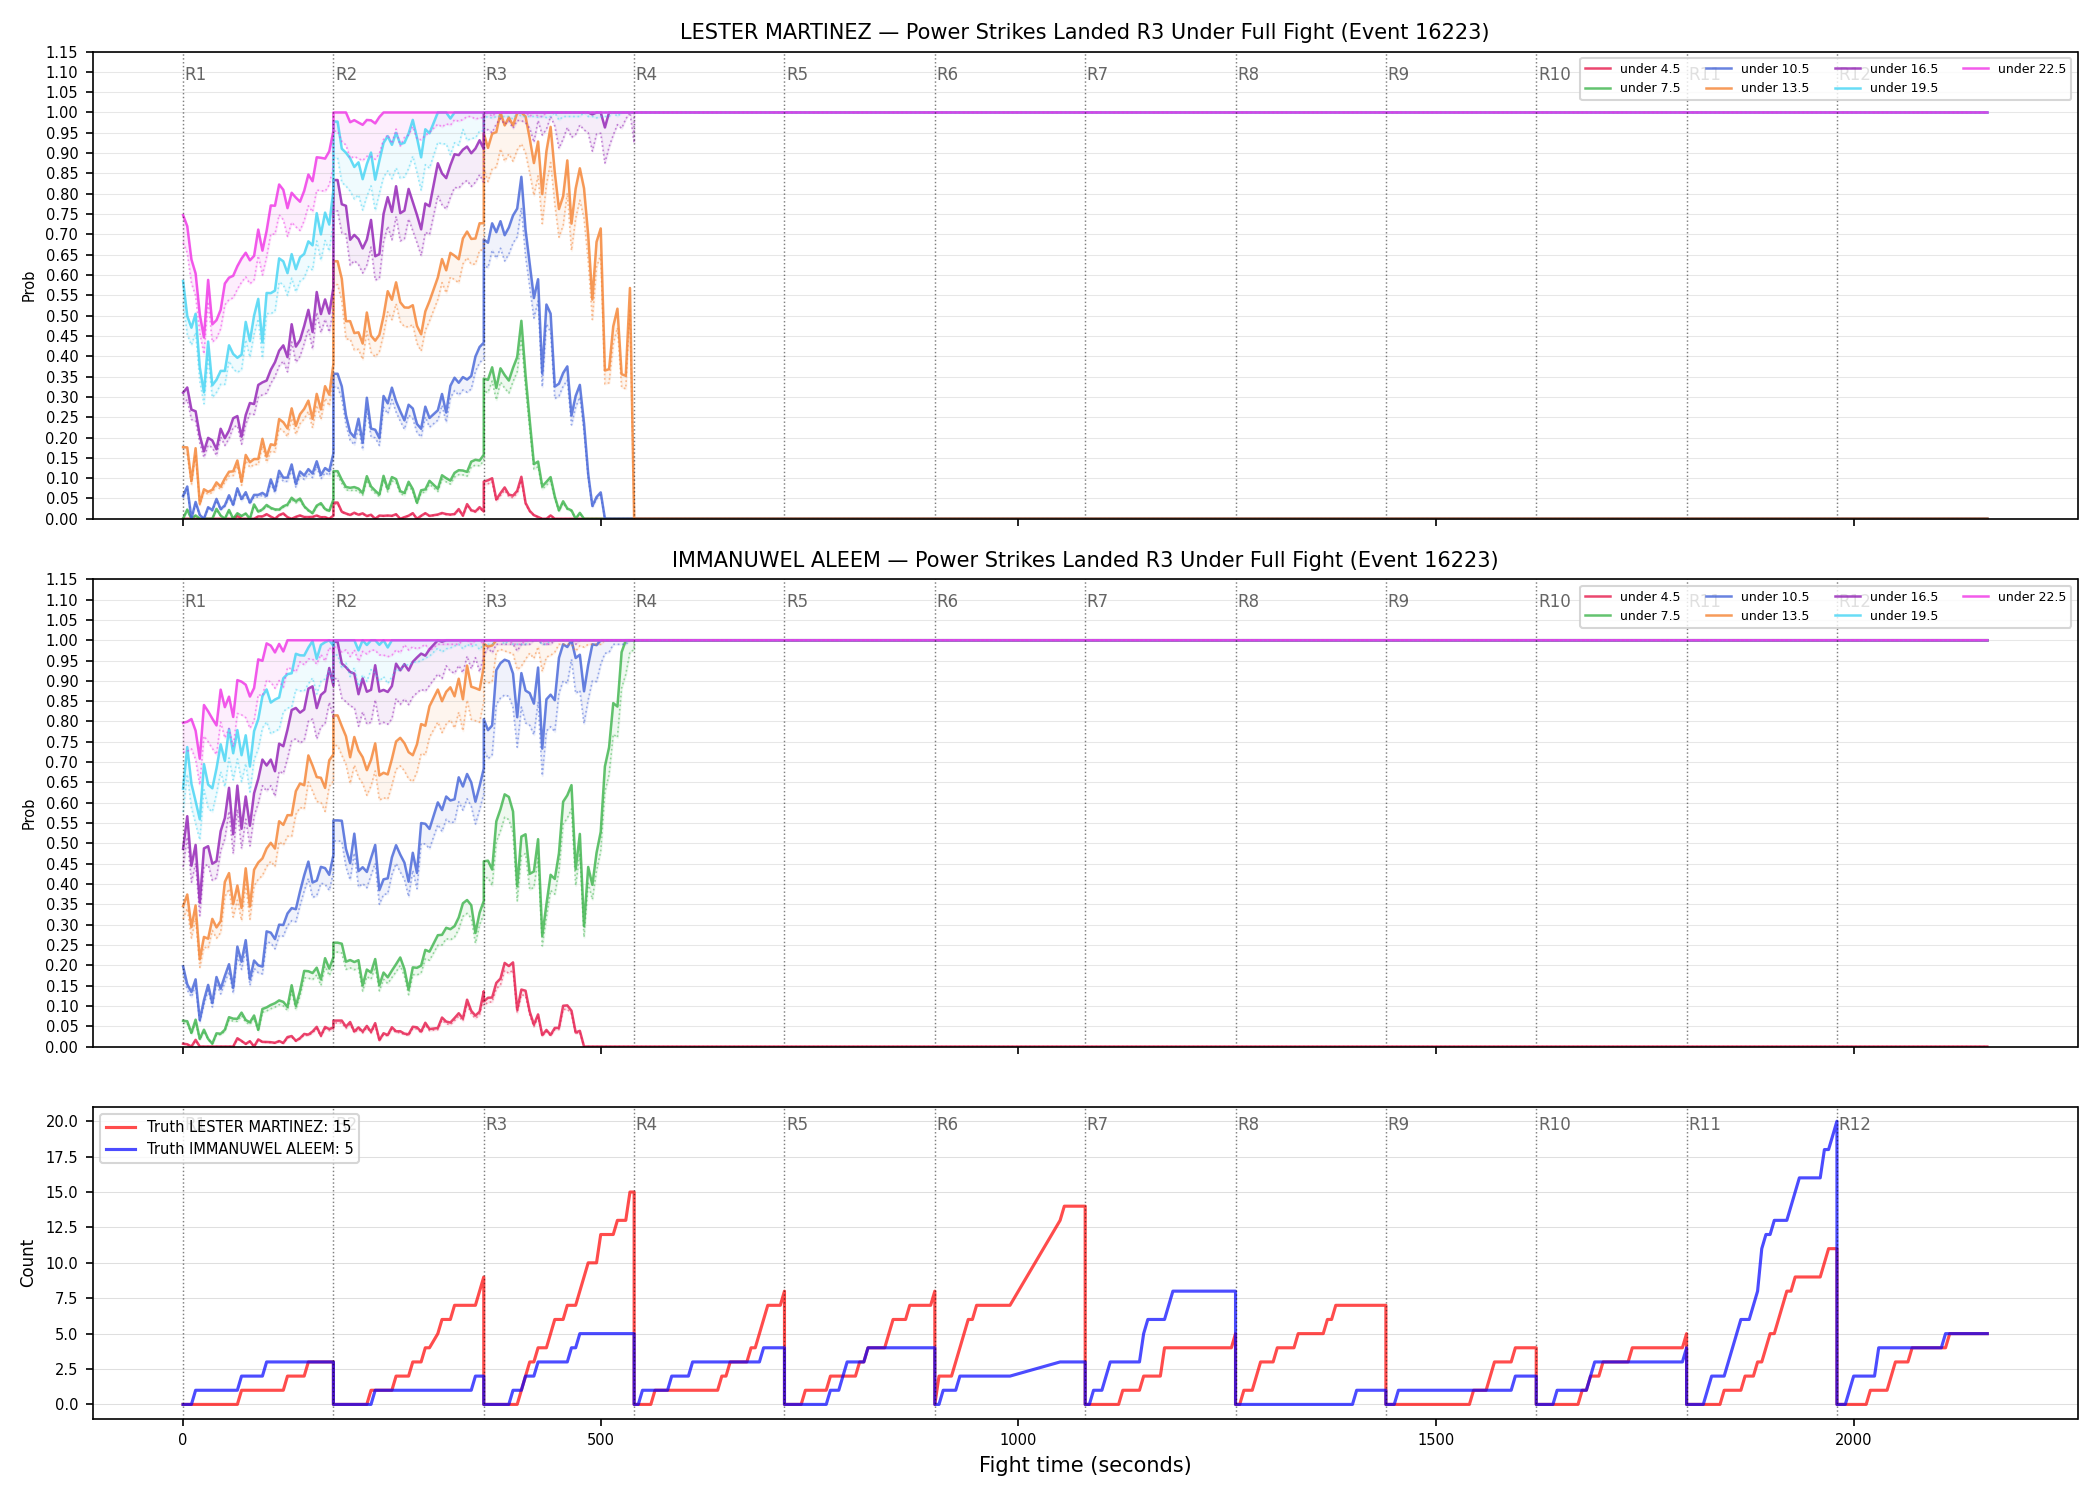Click the '1.15' tick on Aleem chart axis
The image size is (2100, 1500).
point(62,579)
